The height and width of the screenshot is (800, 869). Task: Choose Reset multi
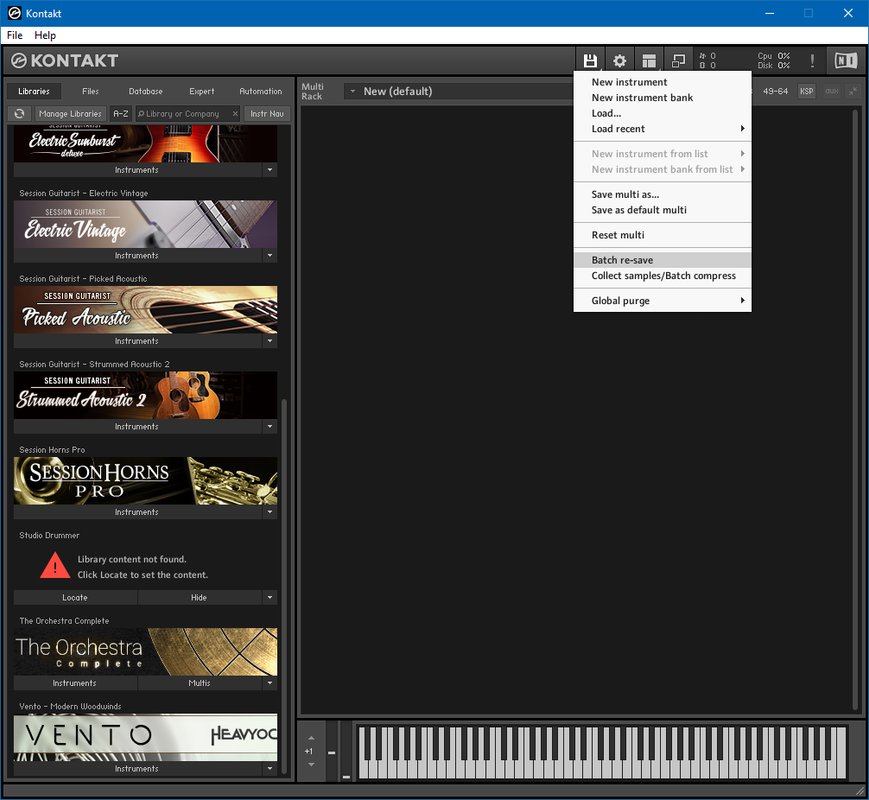click(x=662, y=235)
